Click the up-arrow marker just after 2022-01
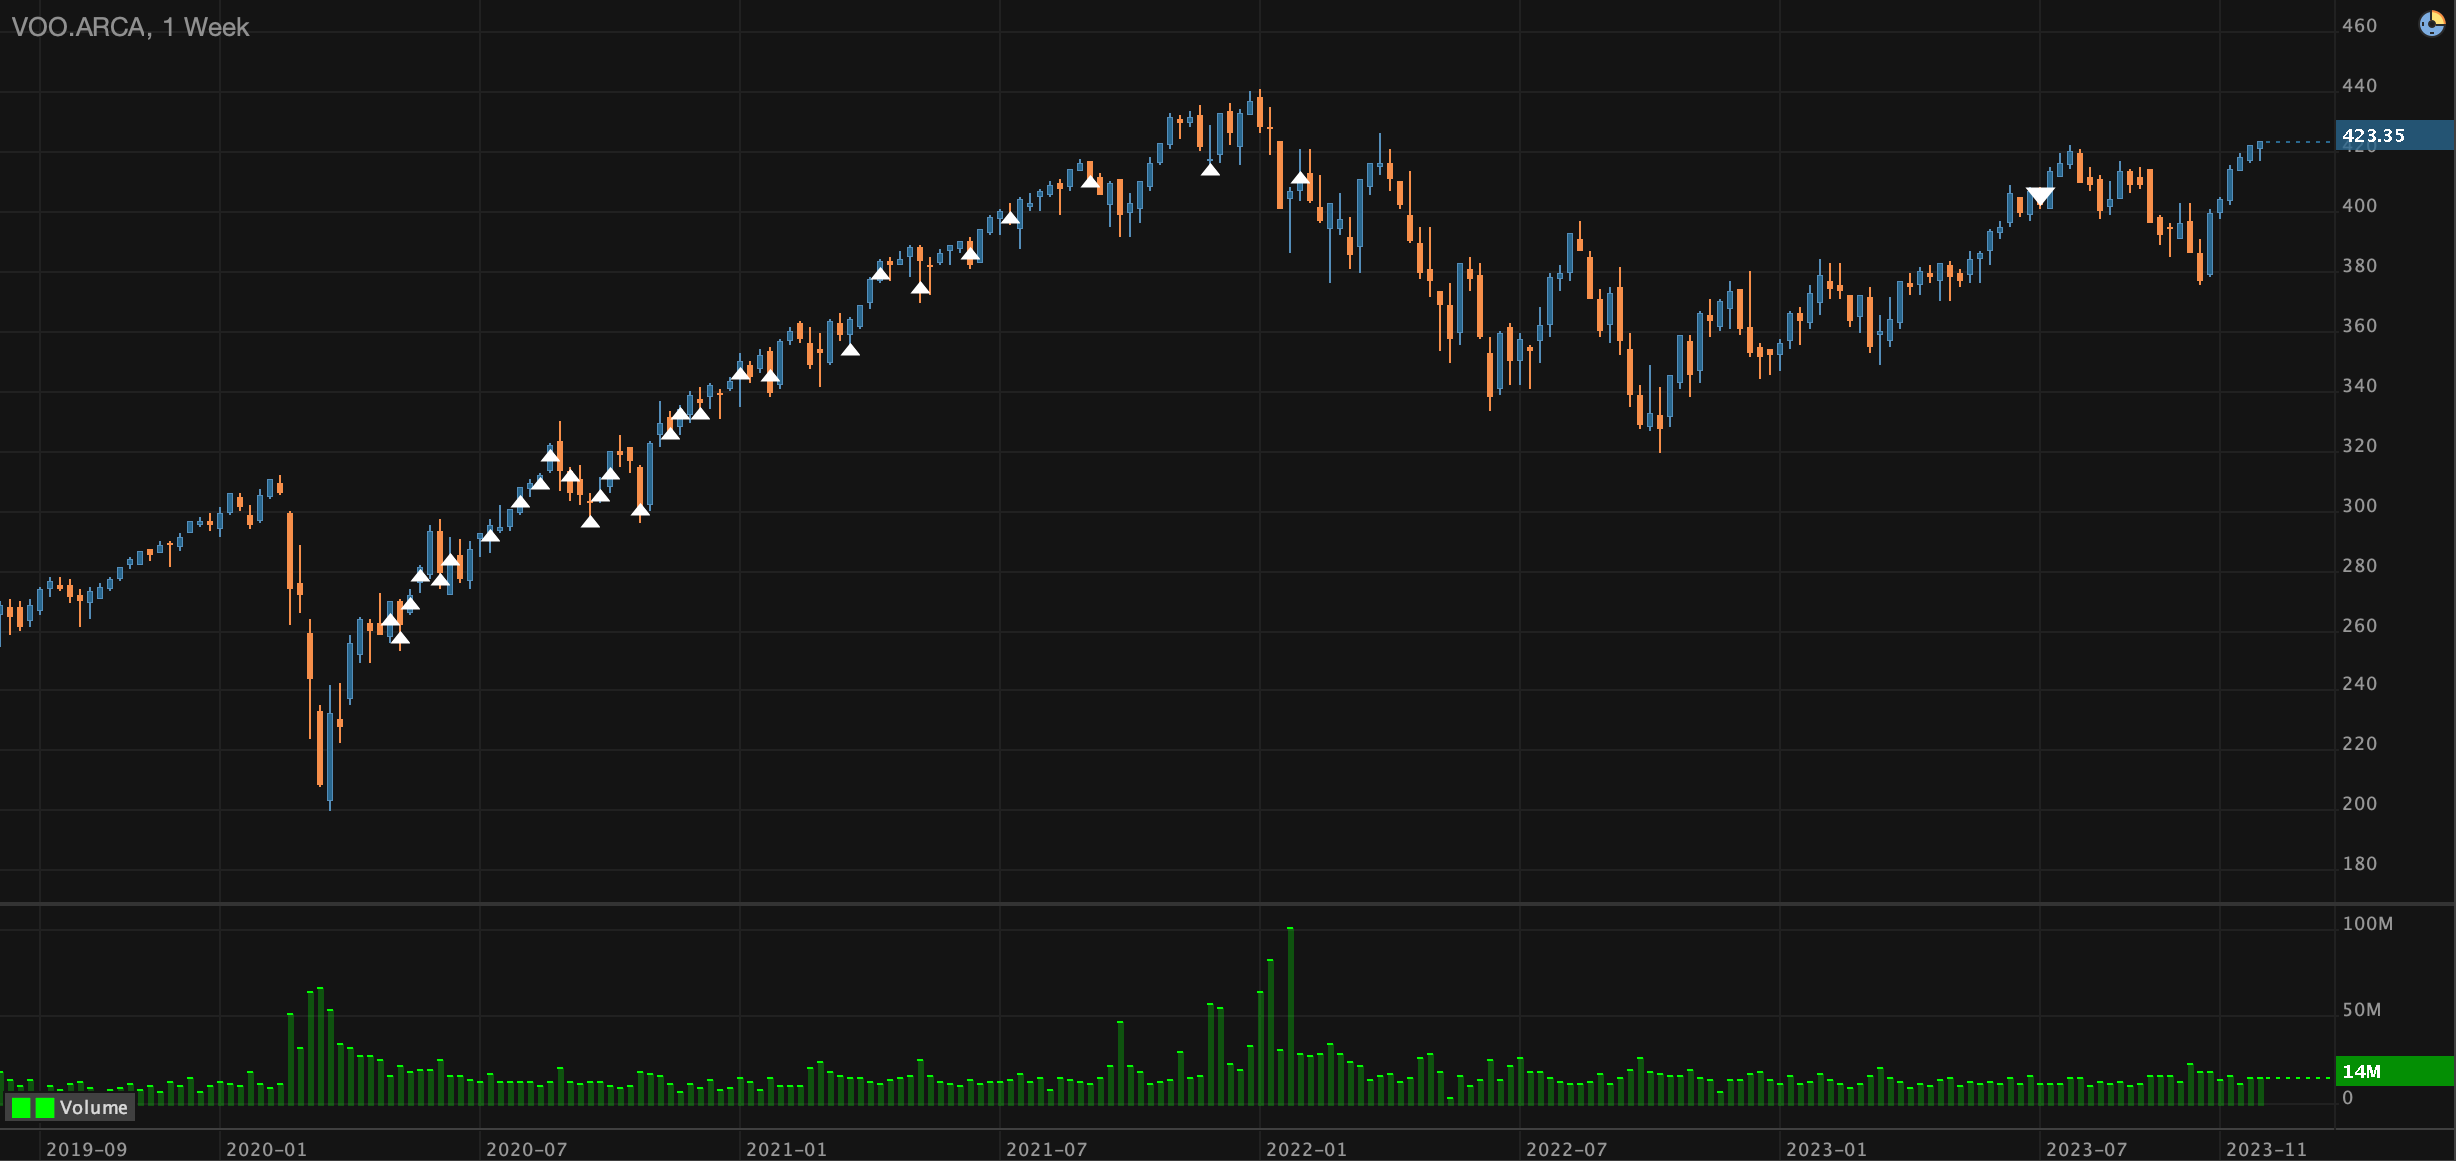Screen dimensions: 2456x1161 point(1300,179)
